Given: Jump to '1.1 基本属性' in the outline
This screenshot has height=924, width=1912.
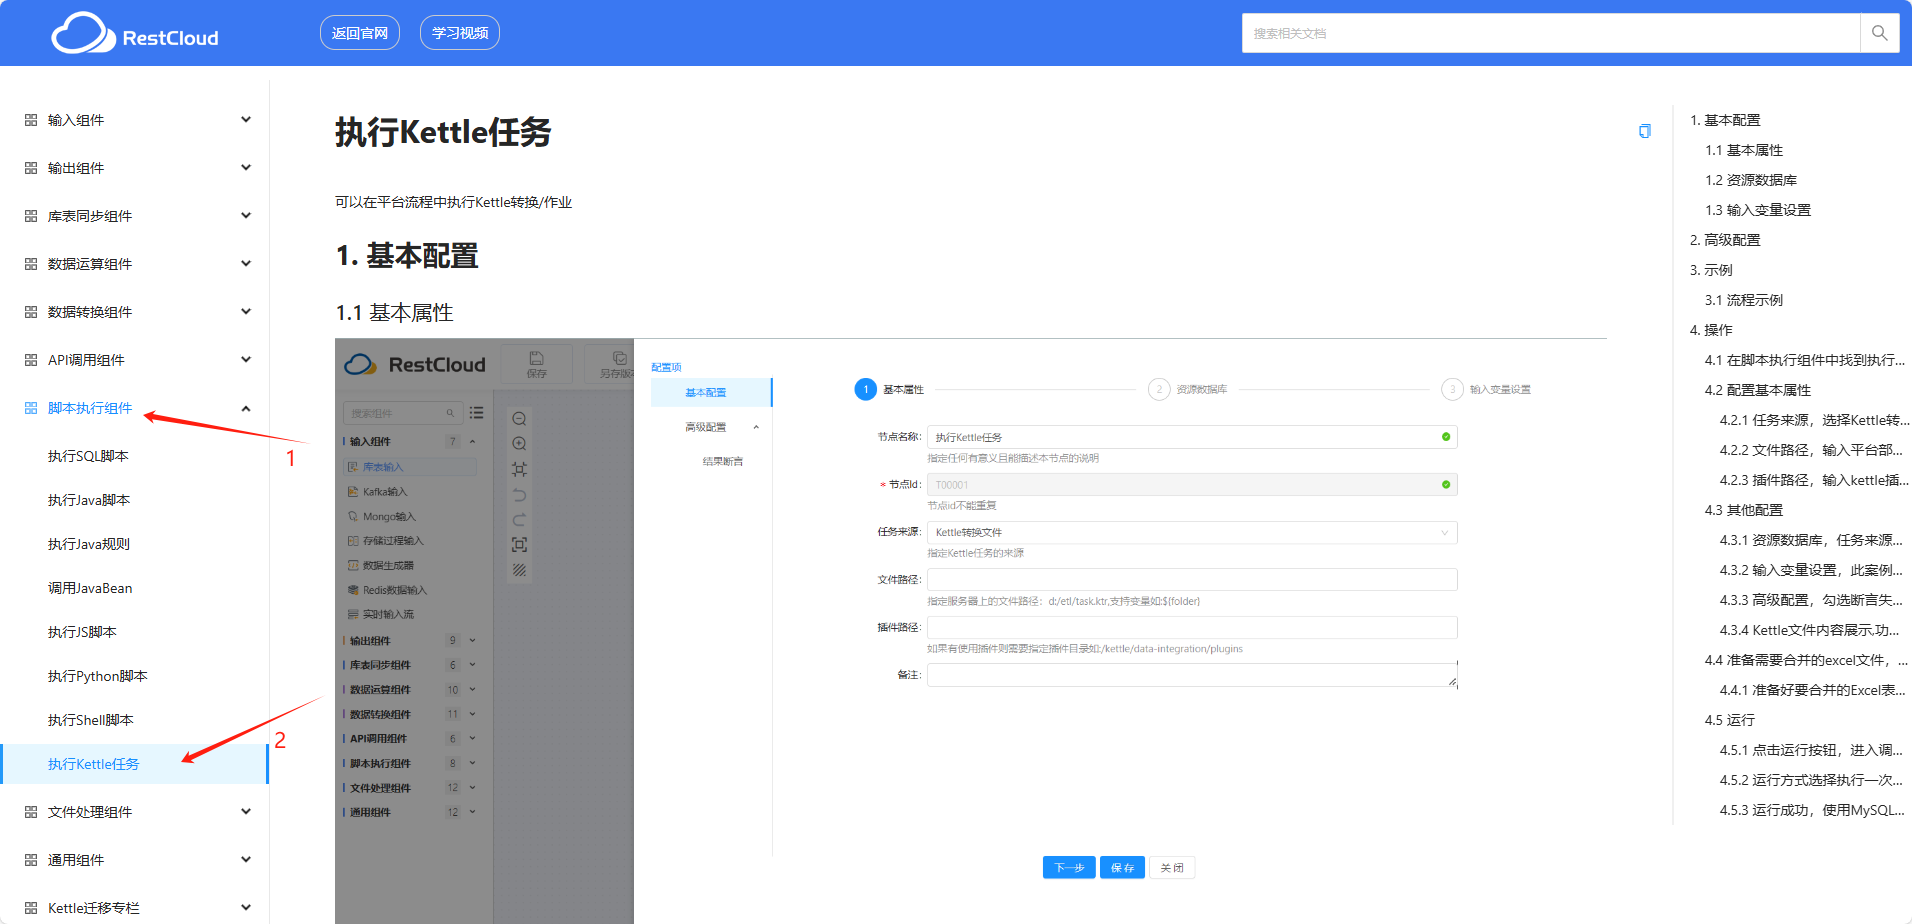Looking at the screenshot, I should (1744, 150).
